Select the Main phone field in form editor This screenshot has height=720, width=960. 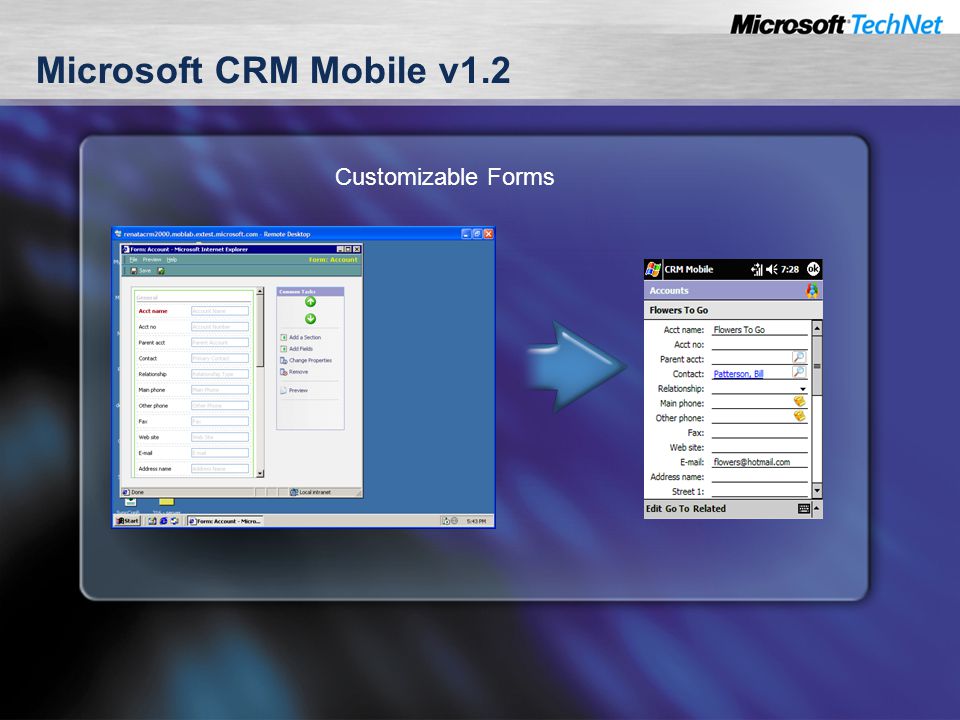[x=220, y=390]
